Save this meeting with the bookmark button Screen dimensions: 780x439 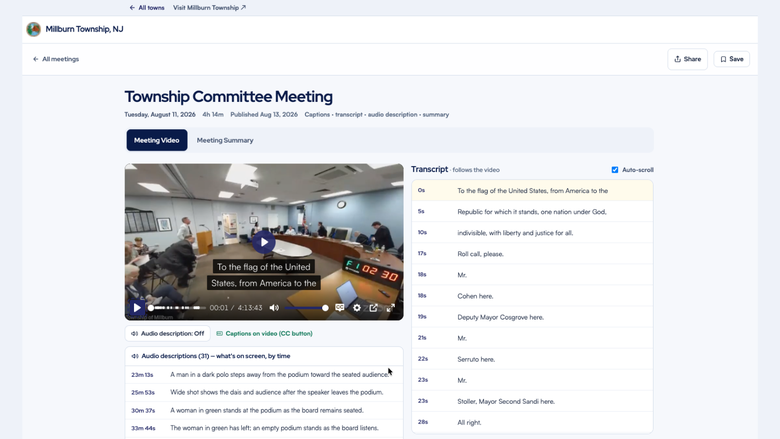tap(732, 59)
